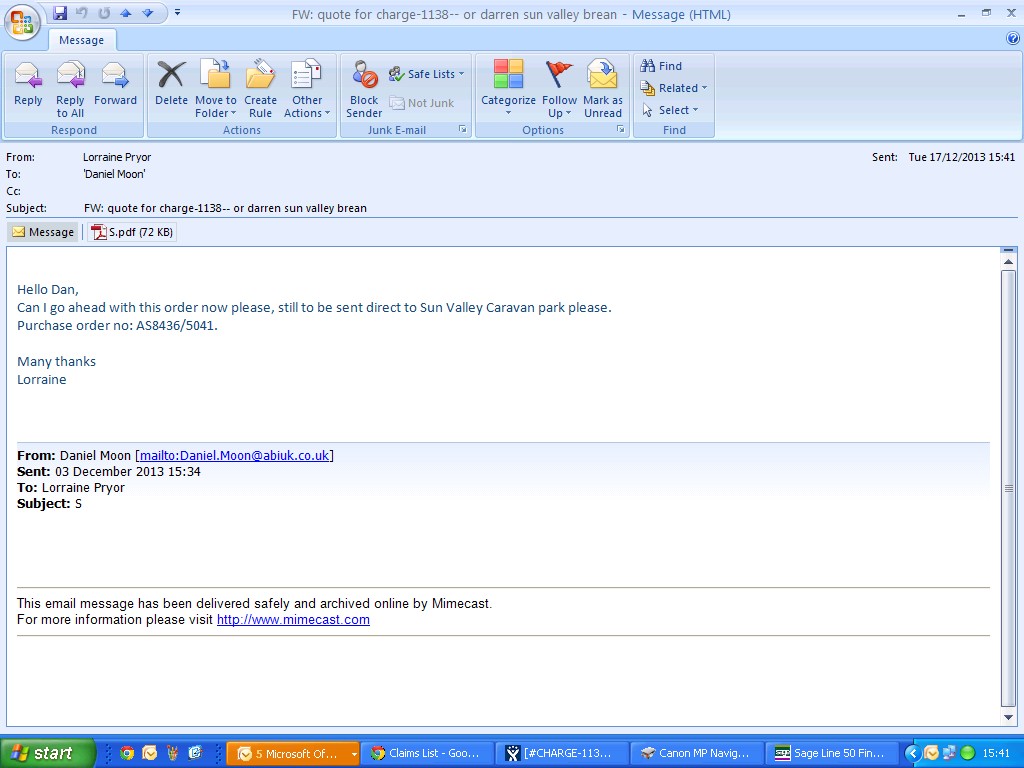The height and width of the screenshot is (768, 1024).
Task: Open Select dropdown
Action: point(670,110)
